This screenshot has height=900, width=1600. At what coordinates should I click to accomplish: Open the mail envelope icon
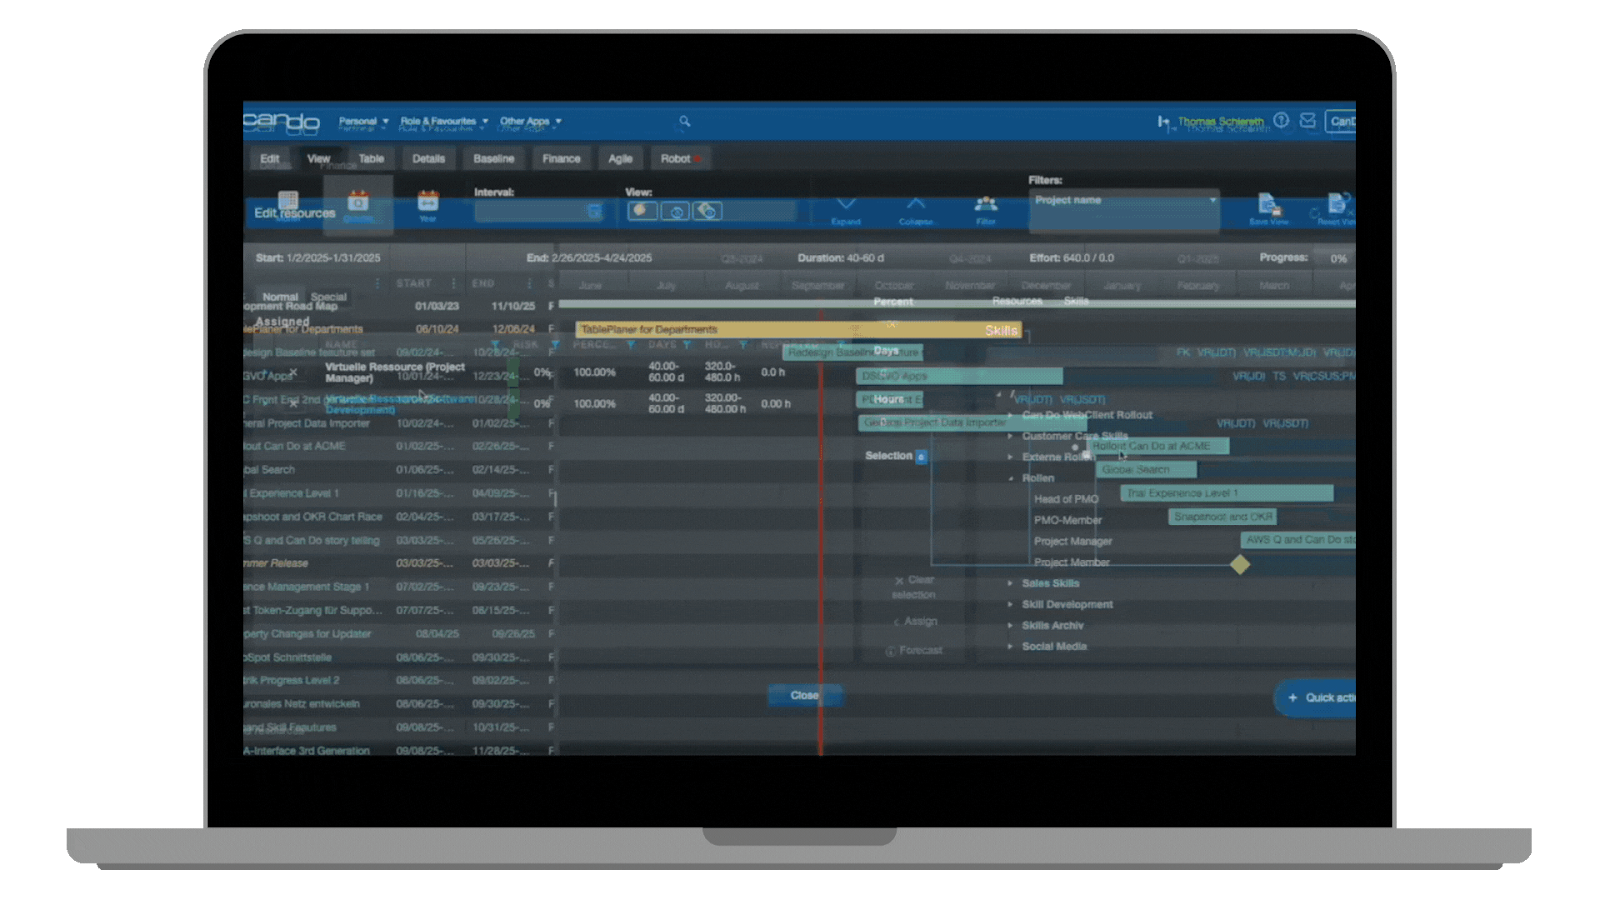tap(1307, 120)
